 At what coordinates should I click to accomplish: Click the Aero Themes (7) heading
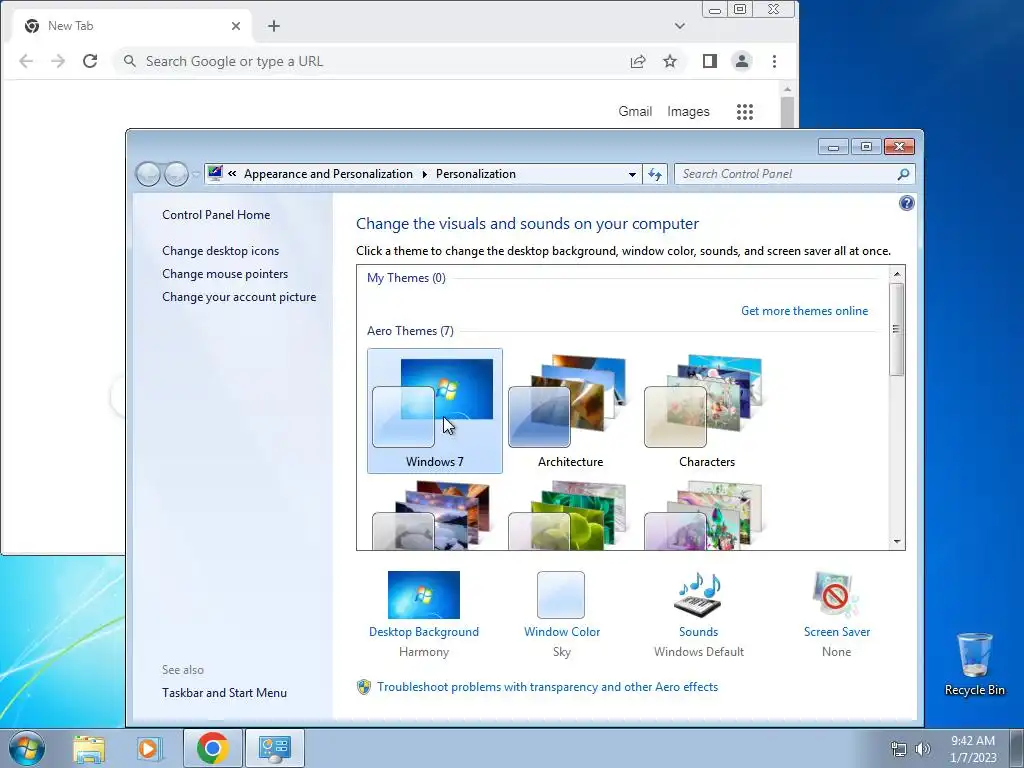(x=410, y=331)
